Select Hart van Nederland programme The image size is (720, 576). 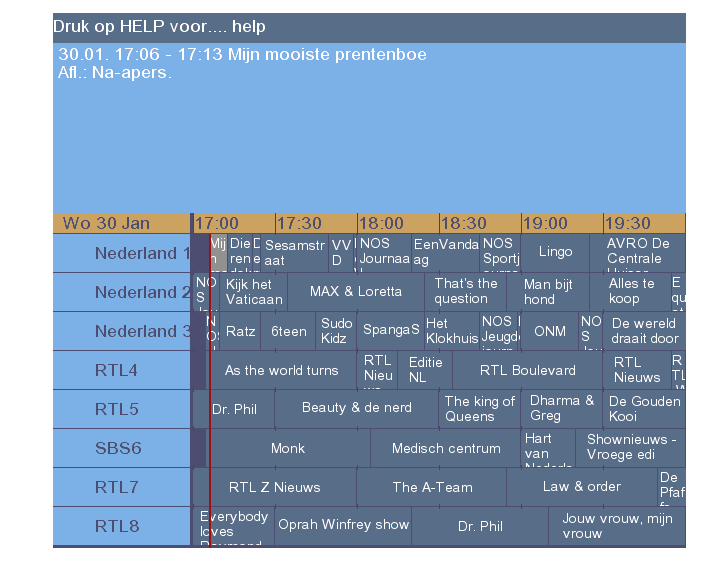548,448
